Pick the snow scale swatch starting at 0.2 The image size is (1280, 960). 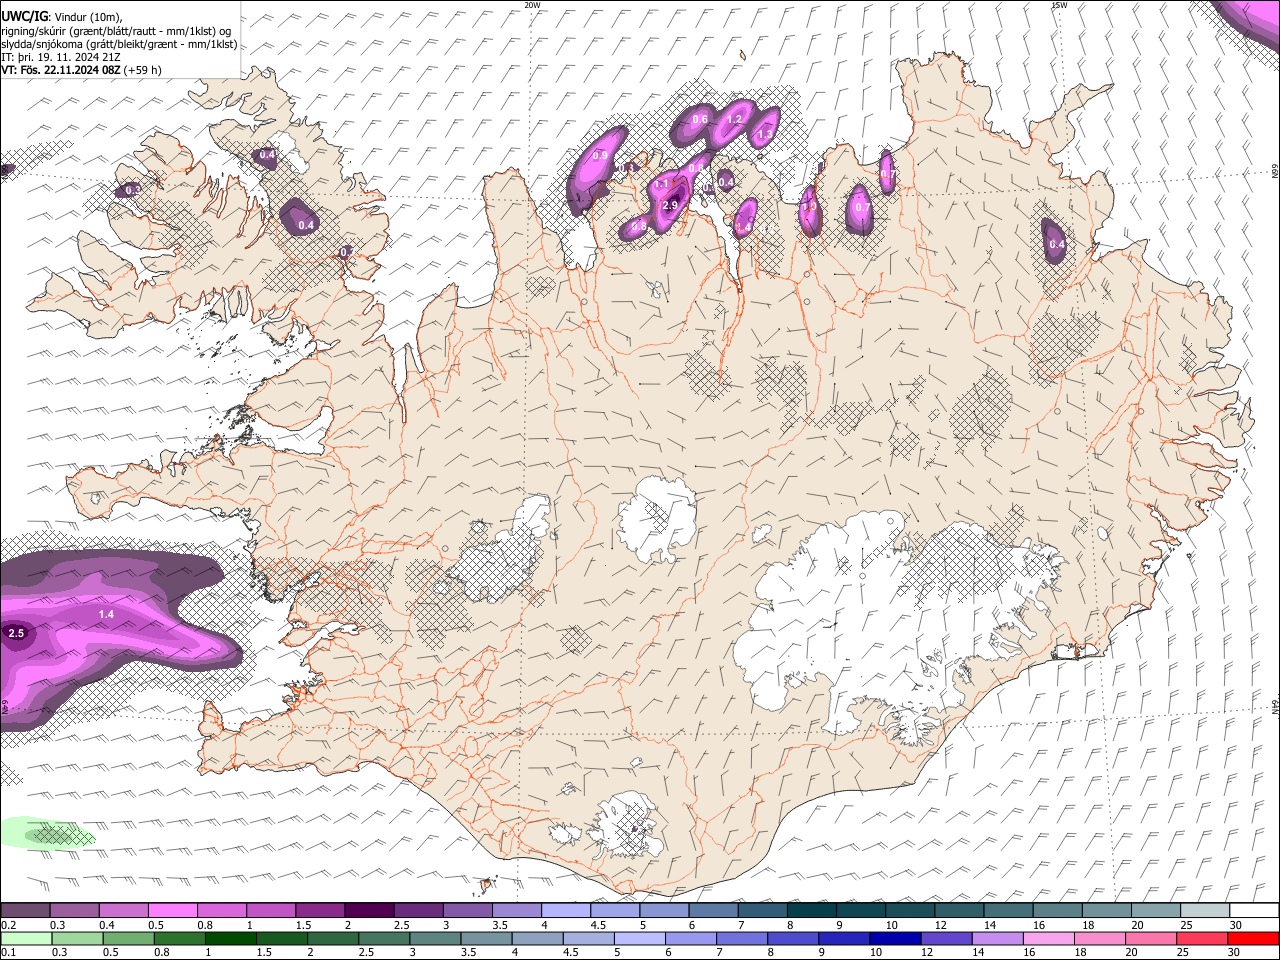click(25, 910)
